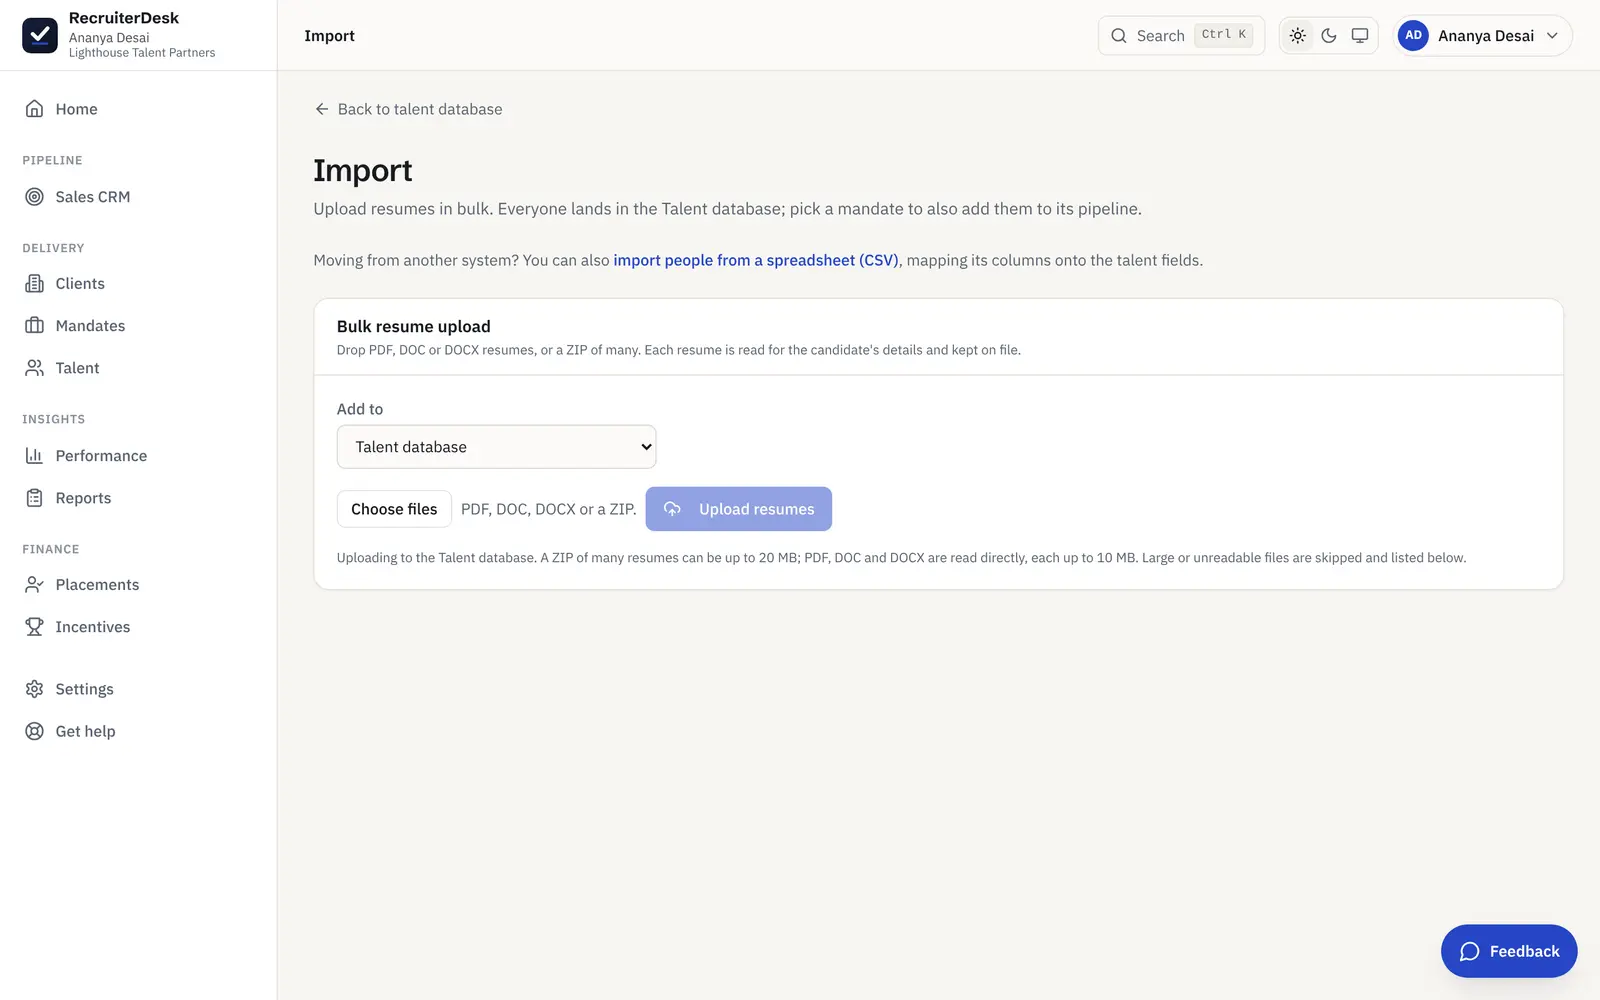Screen dimensions: 1600x1000
Task: Expand the Ananya Desai account chevron
Action: click(1552, 36)
